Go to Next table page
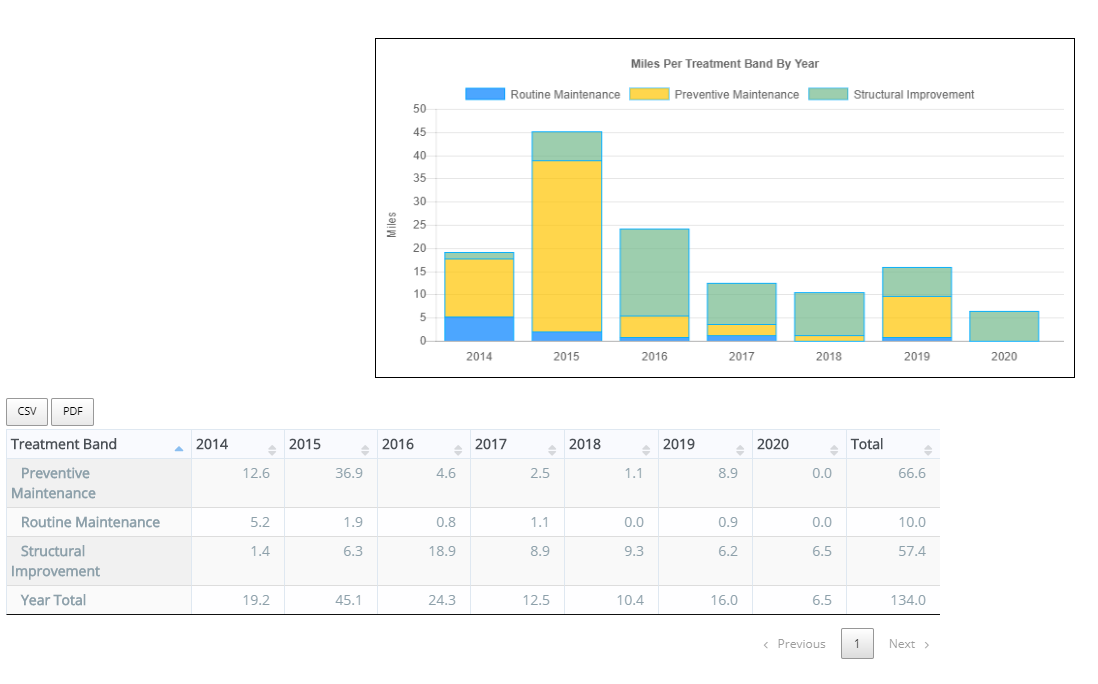Viewport: 1098px width, 684px height. click(909, 644)
